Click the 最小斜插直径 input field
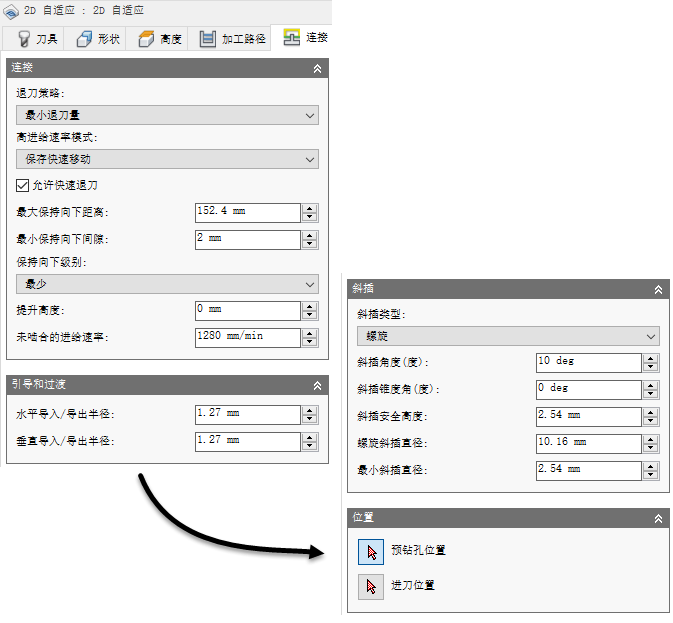673x623 pixels. [589, 471]
